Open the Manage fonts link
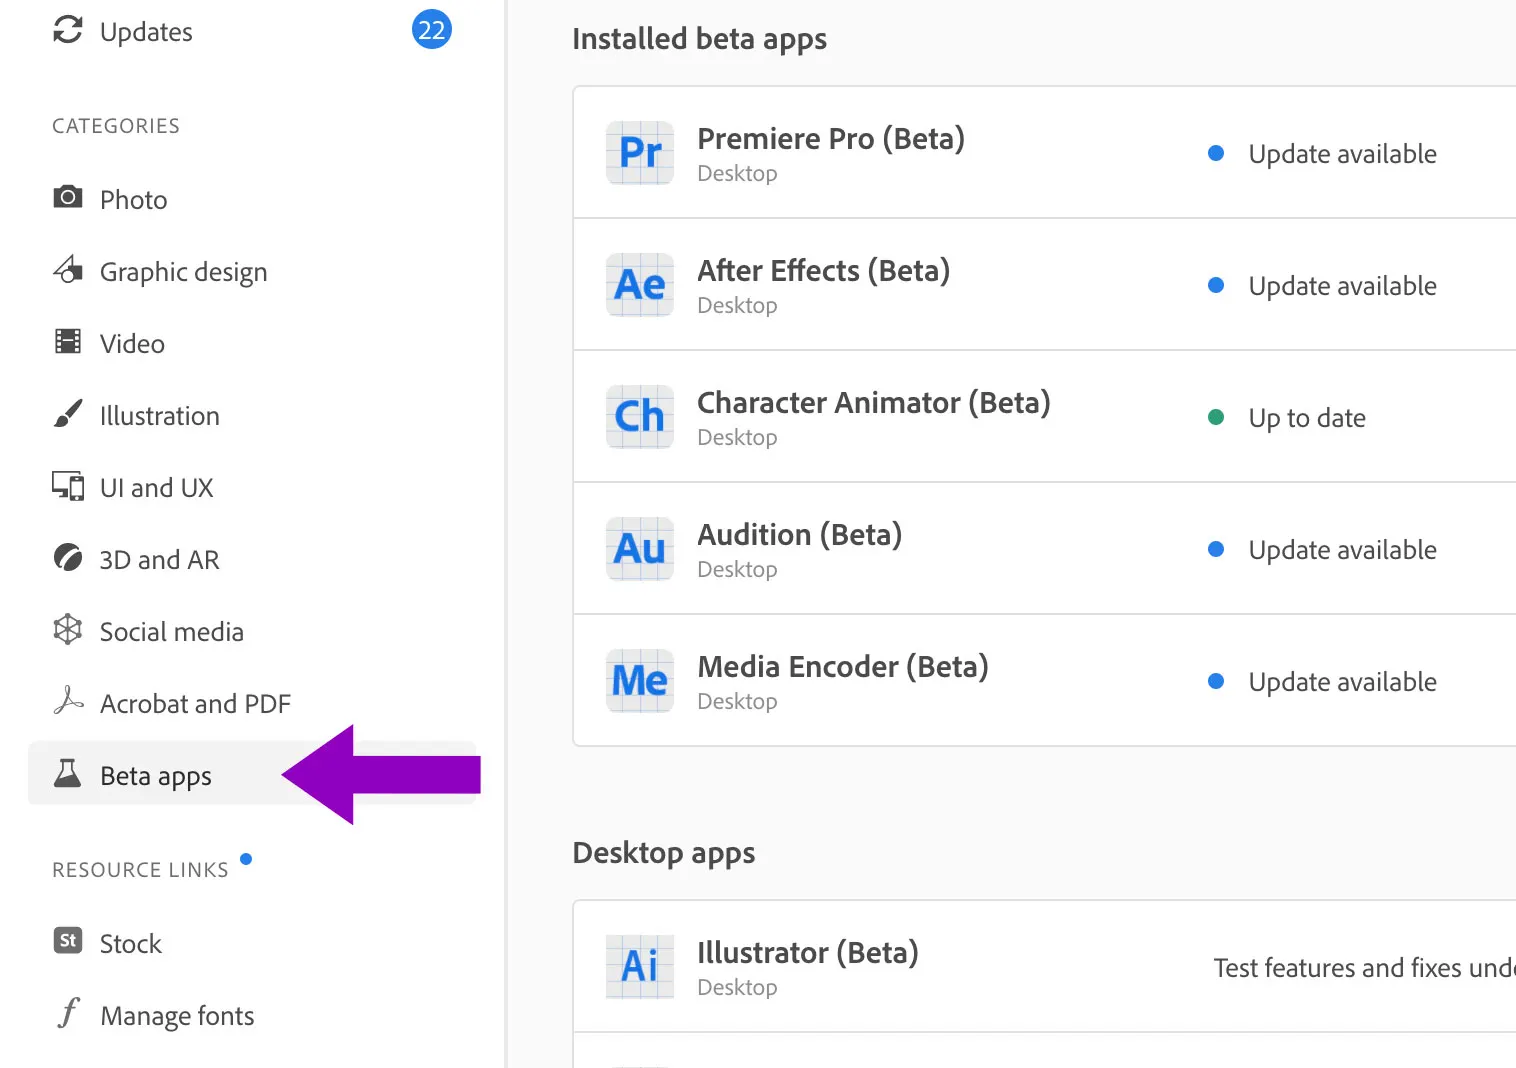This screenshot has height=1068, width=1516. point(177,1016)
